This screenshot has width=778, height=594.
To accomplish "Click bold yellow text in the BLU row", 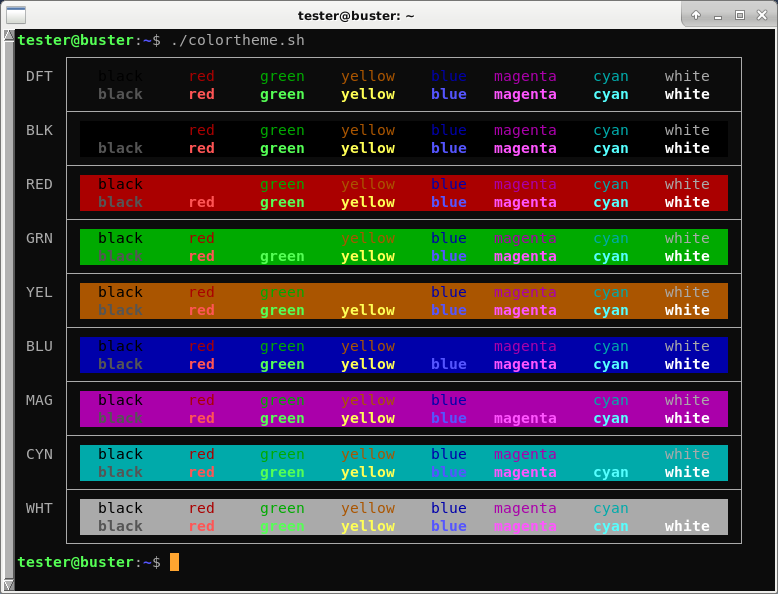I will coord(368,364).
